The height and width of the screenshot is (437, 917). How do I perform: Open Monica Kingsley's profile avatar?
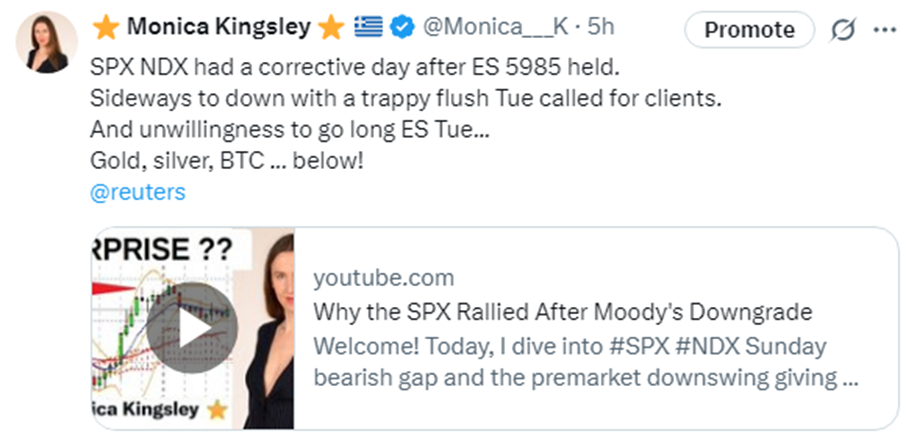pyautogui.click(x=48, y=42)
